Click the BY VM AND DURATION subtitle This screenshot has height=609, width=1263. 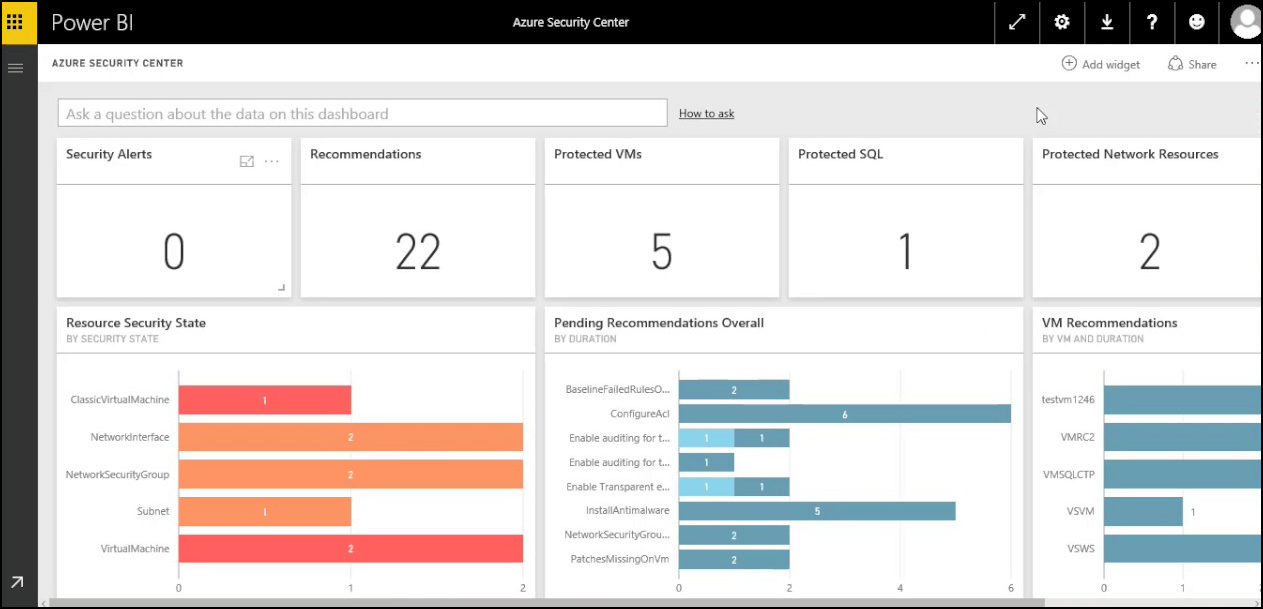(1095, 339)
